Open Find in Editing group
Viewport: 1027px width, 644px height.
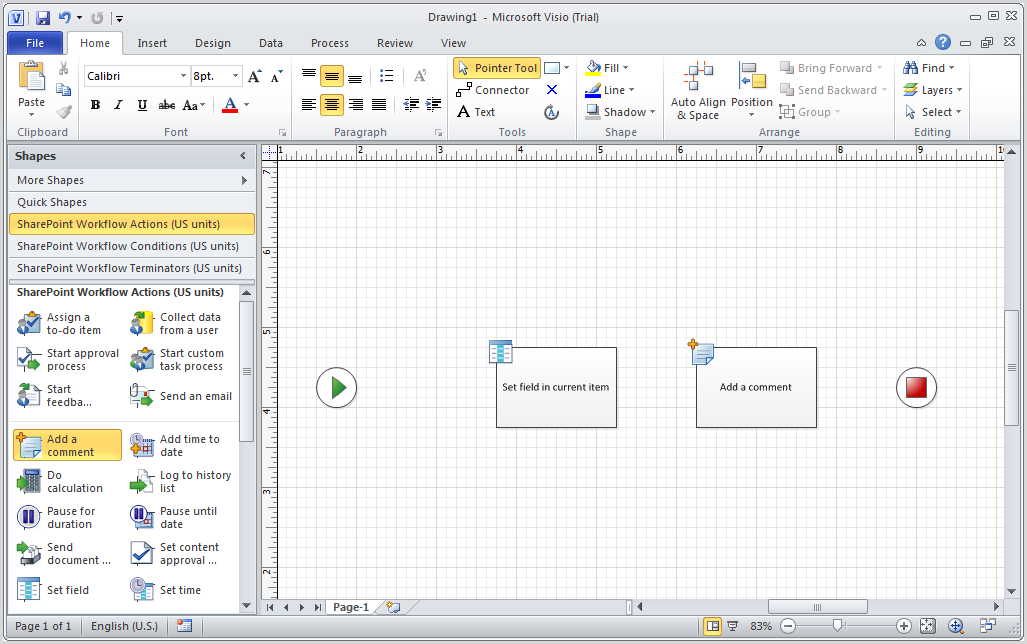coord(929,67)
